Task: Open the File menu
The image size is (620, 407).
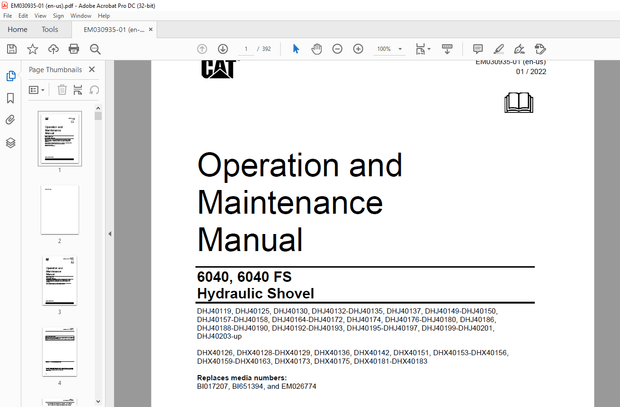Action: tap(8, 16)
